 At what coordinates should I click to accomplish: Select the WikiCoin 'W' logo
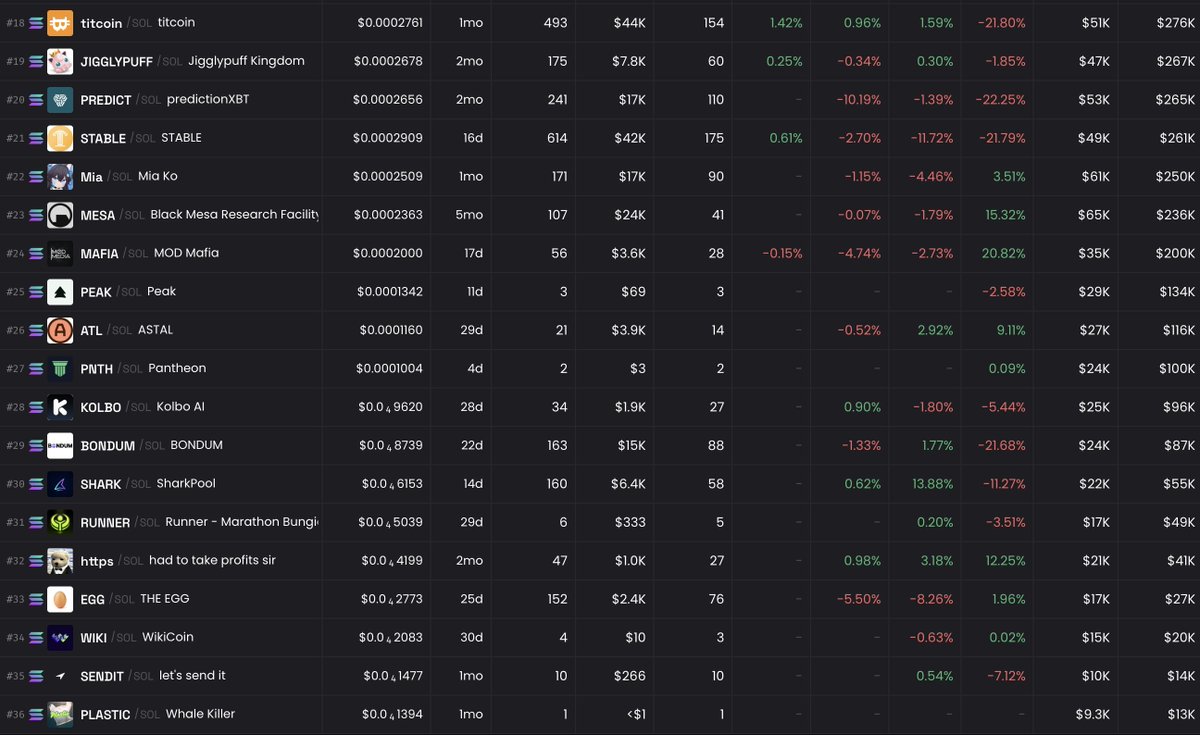(60, 637)
